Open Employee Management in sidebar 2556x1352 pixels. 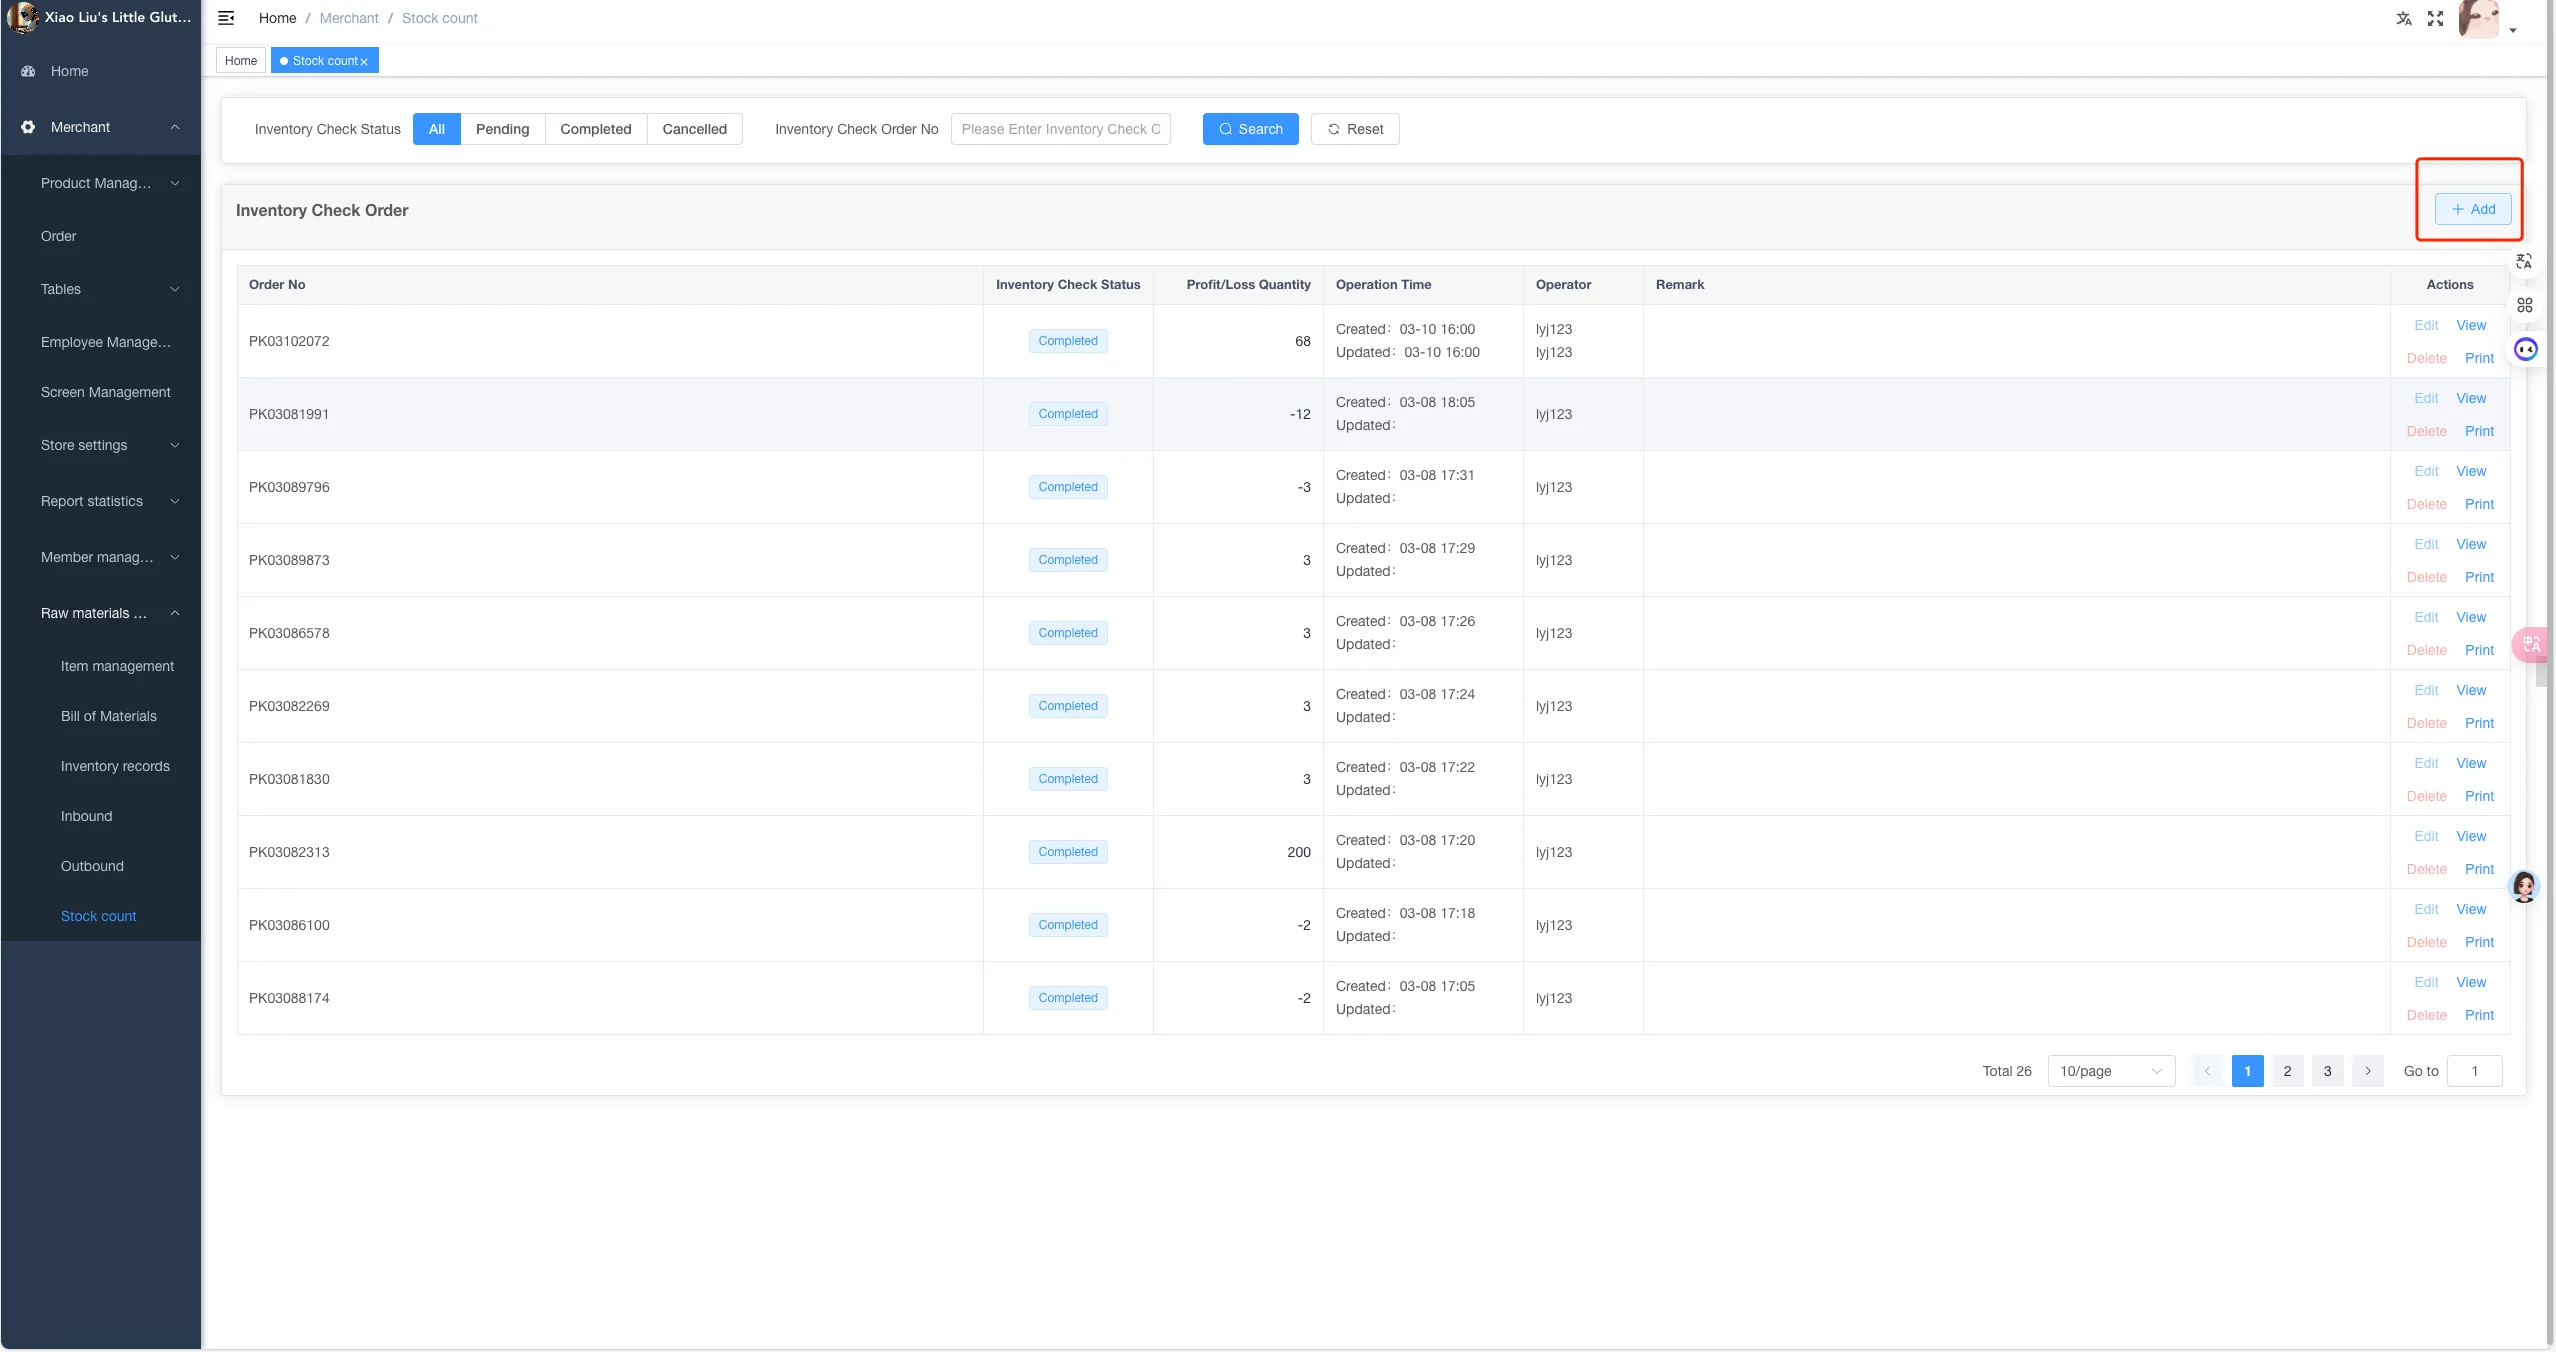click(100, 342)
